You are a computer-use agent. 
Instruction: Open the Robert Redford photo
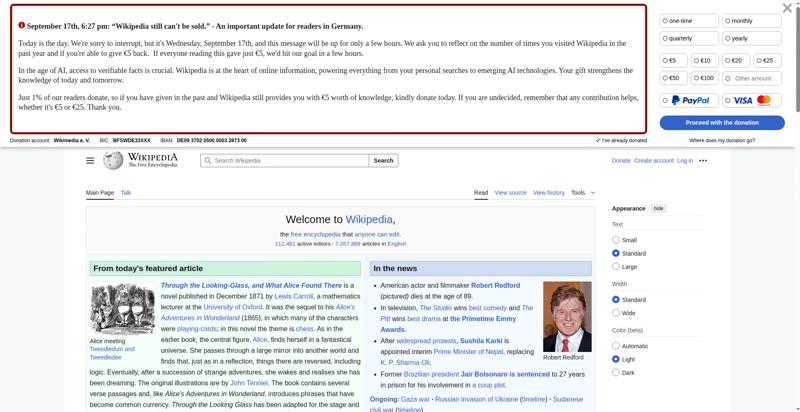click(x=567, y=317)
